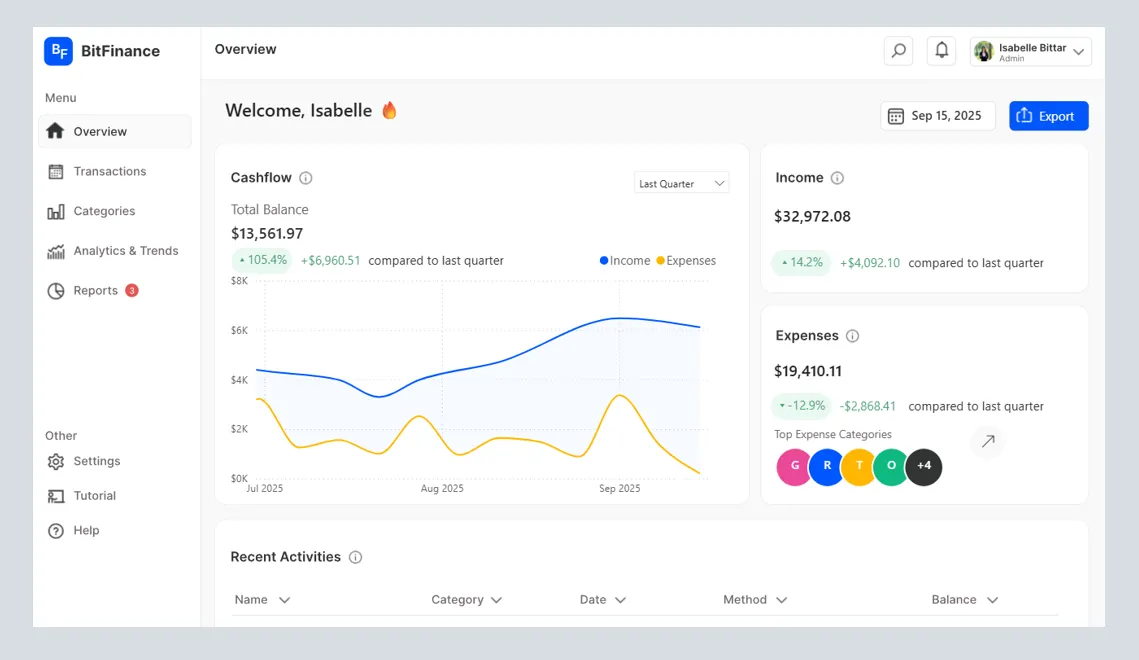Open the Sep 15, 2025 date picker
This screenshot has height=660, width=1139.
(937, 115)
